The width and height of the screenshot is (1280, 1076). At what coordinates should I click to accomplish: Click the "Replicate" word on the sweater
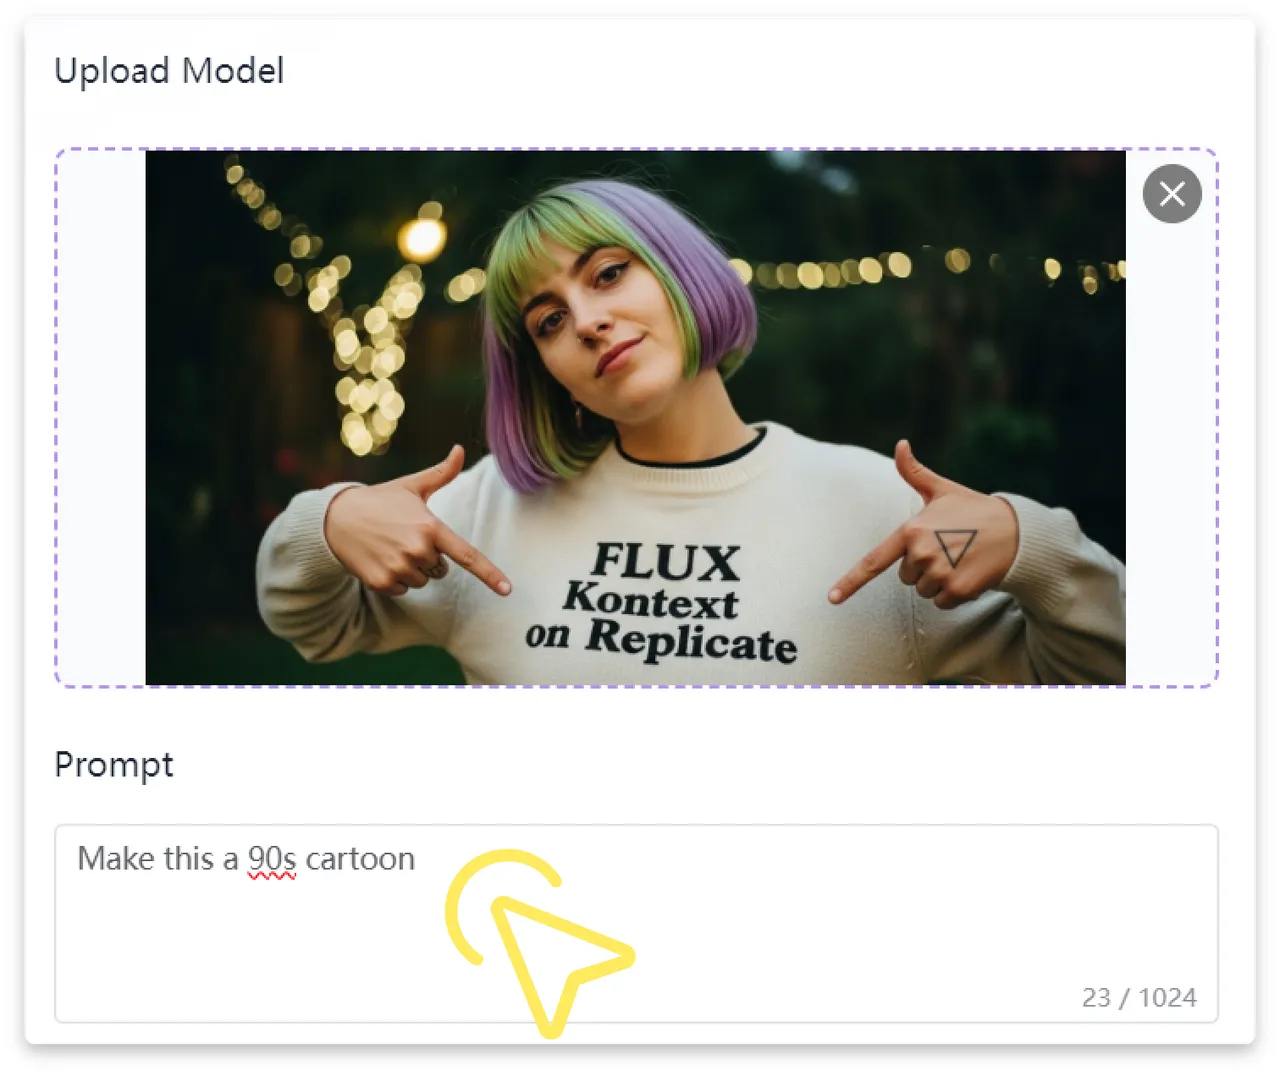click(691, 641)
